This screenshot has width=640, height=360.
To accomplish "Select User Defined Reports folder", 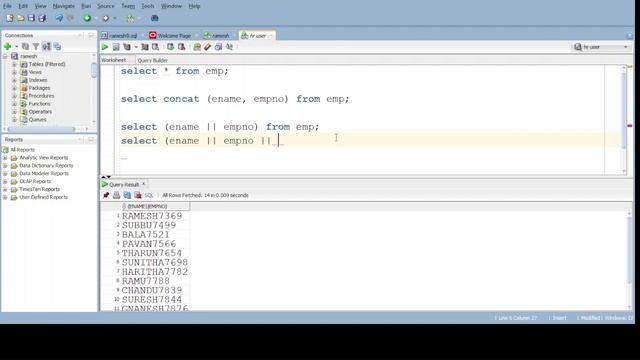I will tap(43, 197).
